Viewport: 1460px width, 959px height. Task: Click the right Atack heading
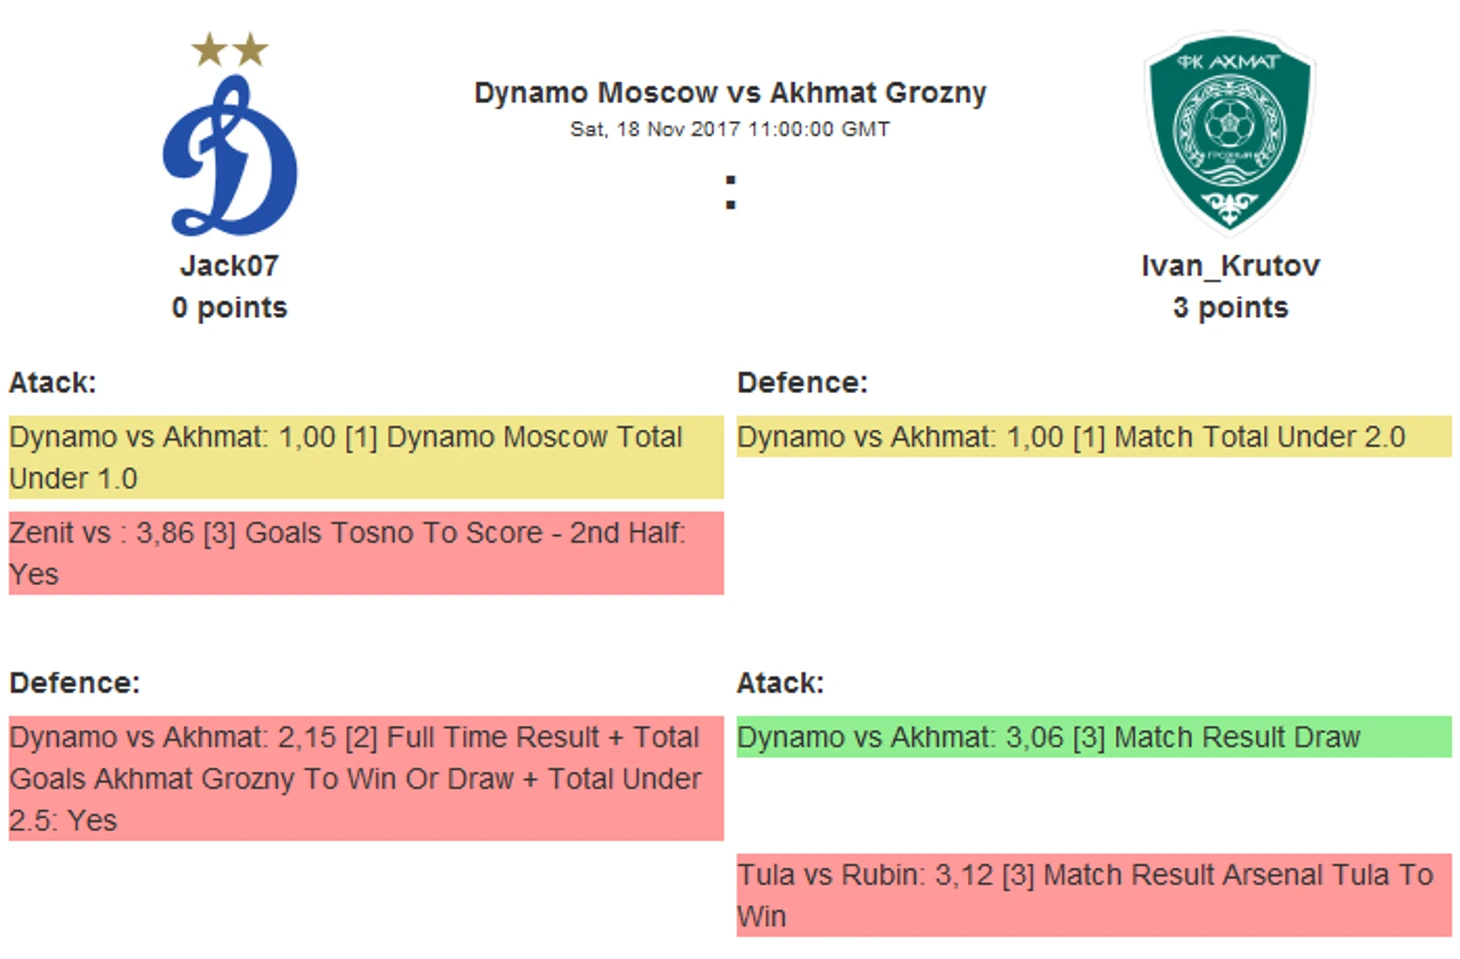coord(780,683)
